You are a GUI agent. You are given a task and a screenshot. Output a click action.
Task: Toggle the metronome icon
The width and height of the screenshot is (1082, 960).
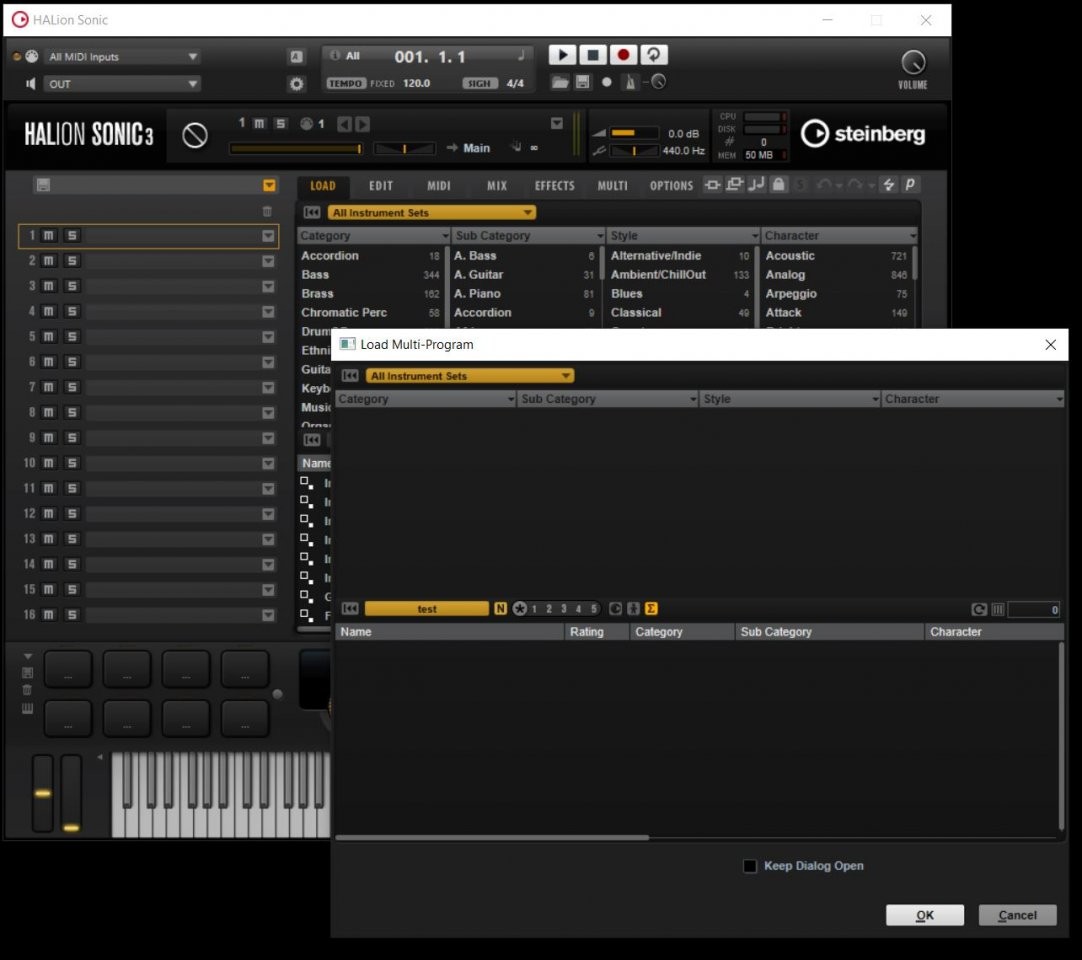(629, 82)
